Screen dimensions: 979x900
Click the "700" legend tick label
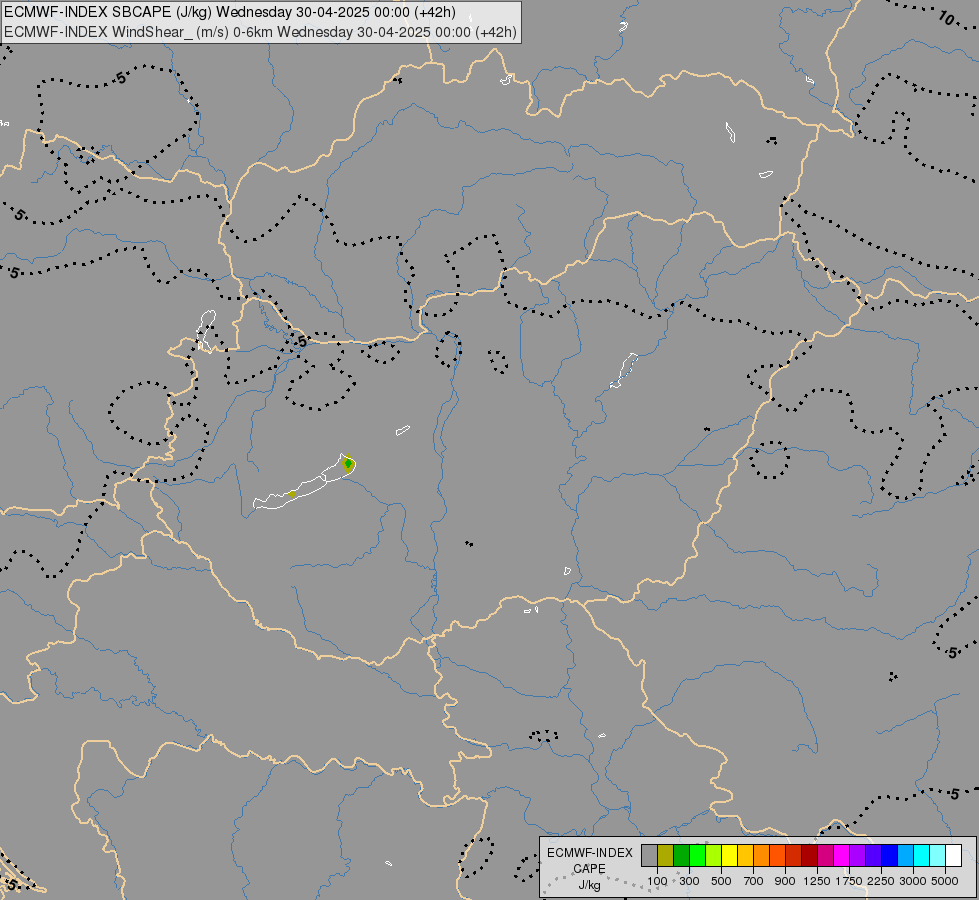(x=754, y=881)
